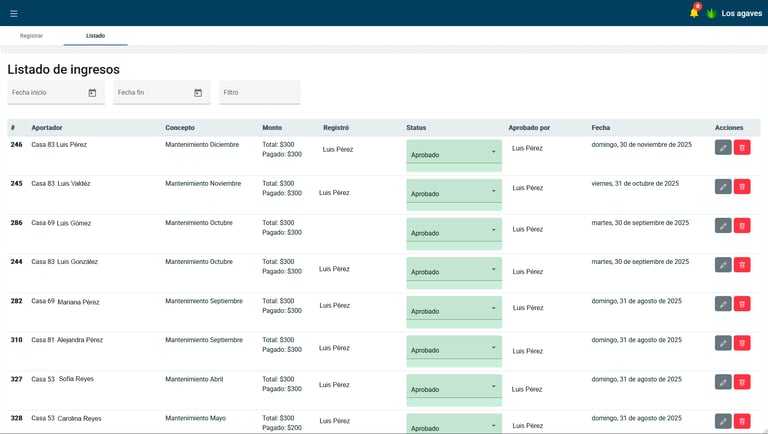Delete record 310 with the trash icon

[x=742, y=343]
